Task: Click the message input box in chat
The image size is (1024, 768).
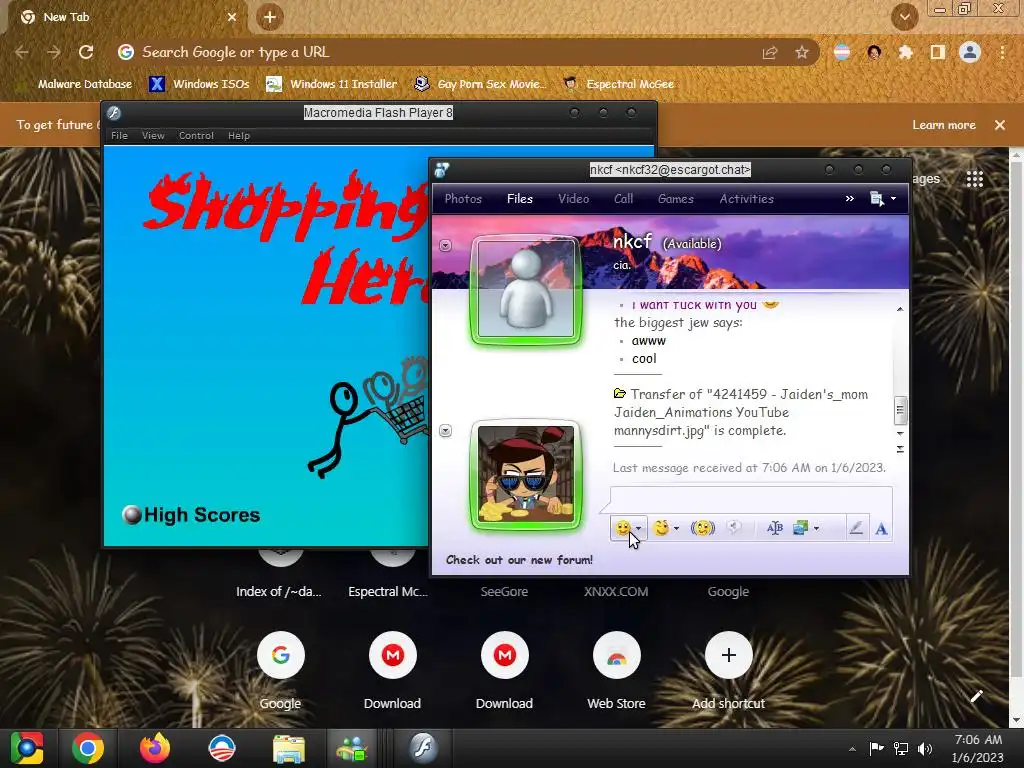Action: point(751,500)
